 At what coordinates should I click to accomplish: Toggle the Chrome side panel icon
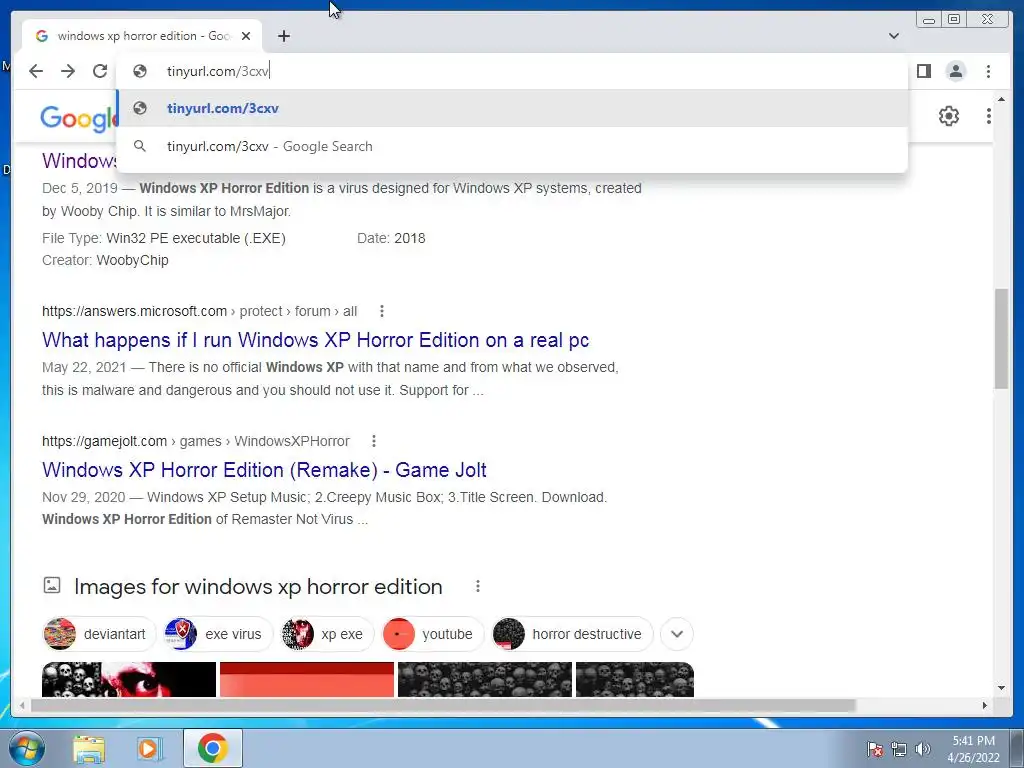[x=923, y=71]
